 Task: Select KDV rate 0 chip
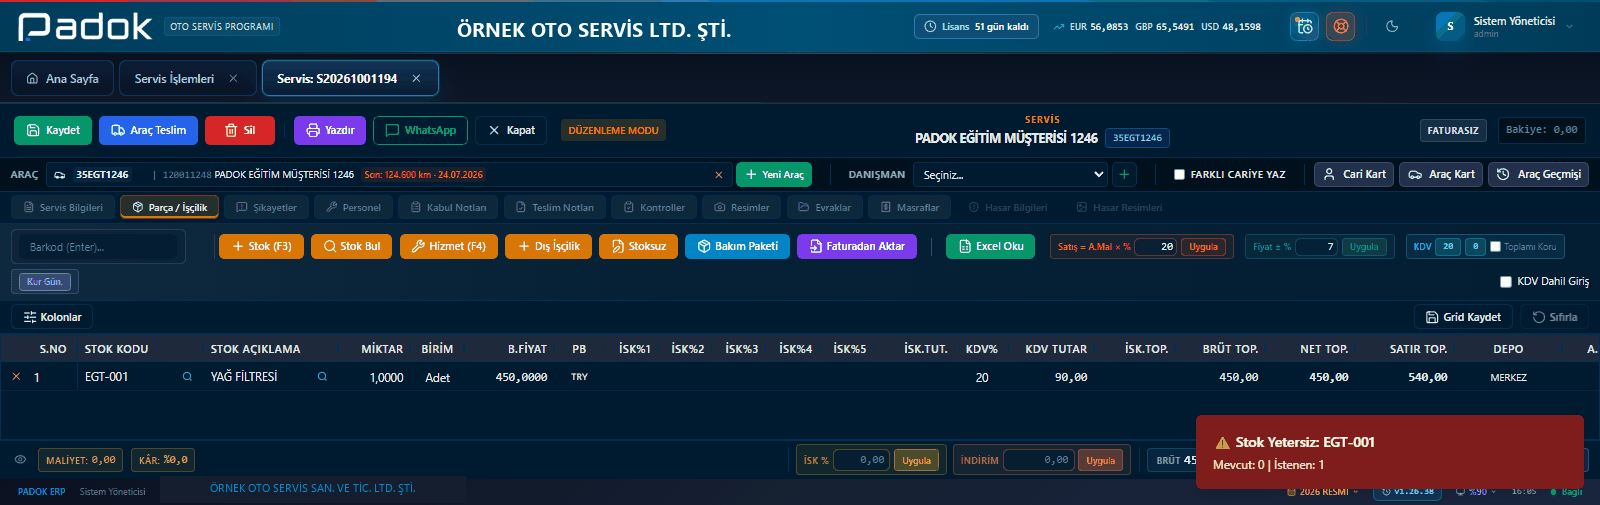1475,247
